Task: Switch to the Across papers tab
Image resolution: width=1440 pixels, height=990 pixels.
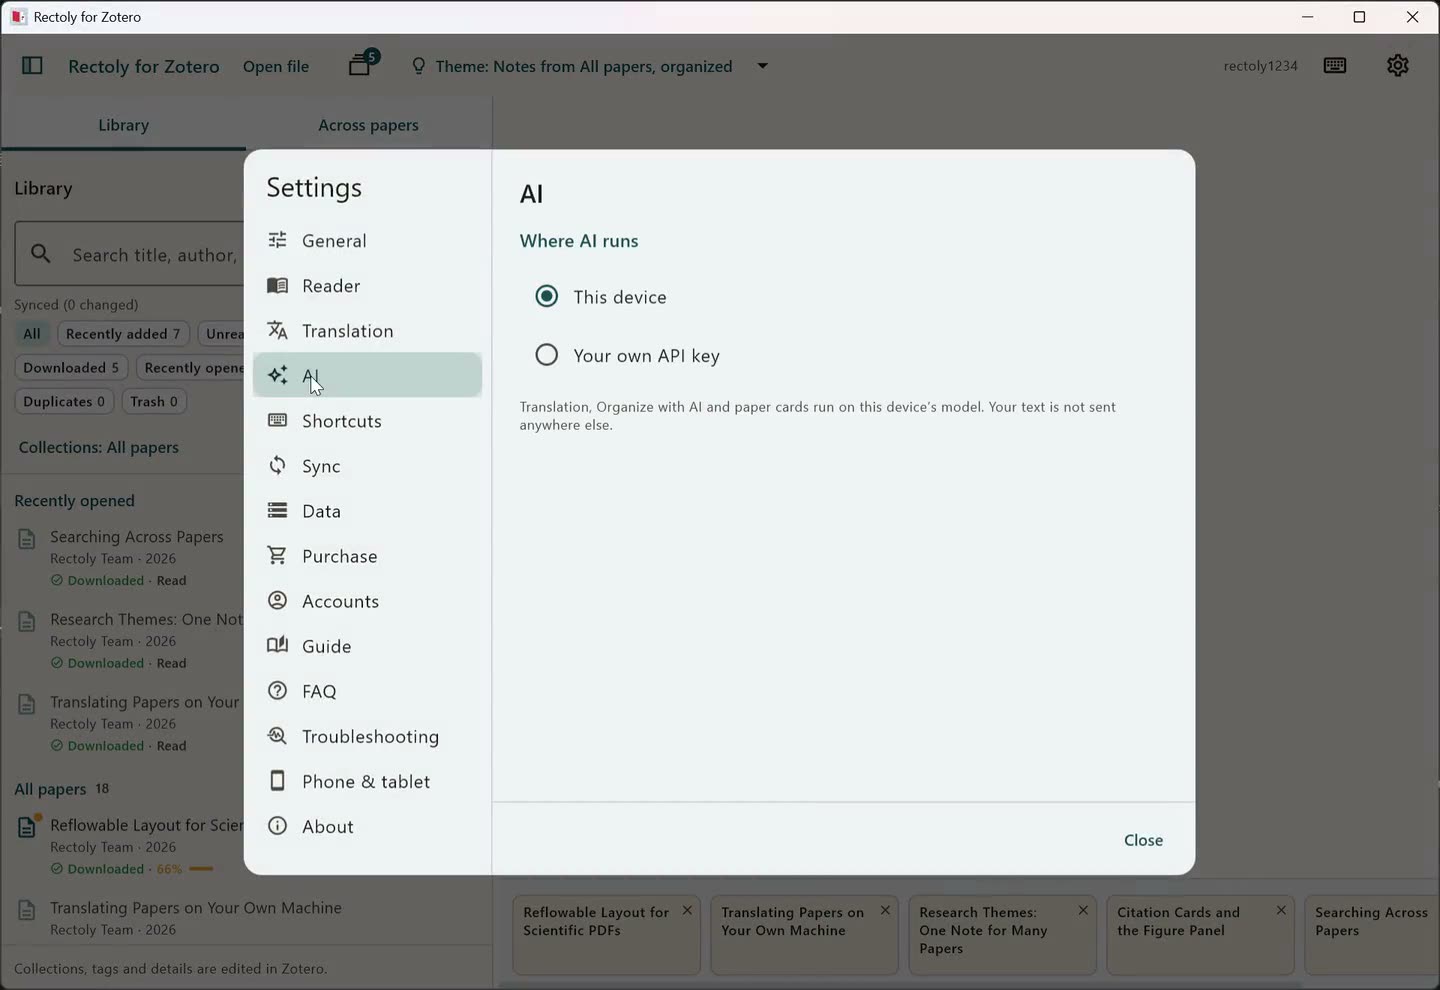Action: coord(368,125)
